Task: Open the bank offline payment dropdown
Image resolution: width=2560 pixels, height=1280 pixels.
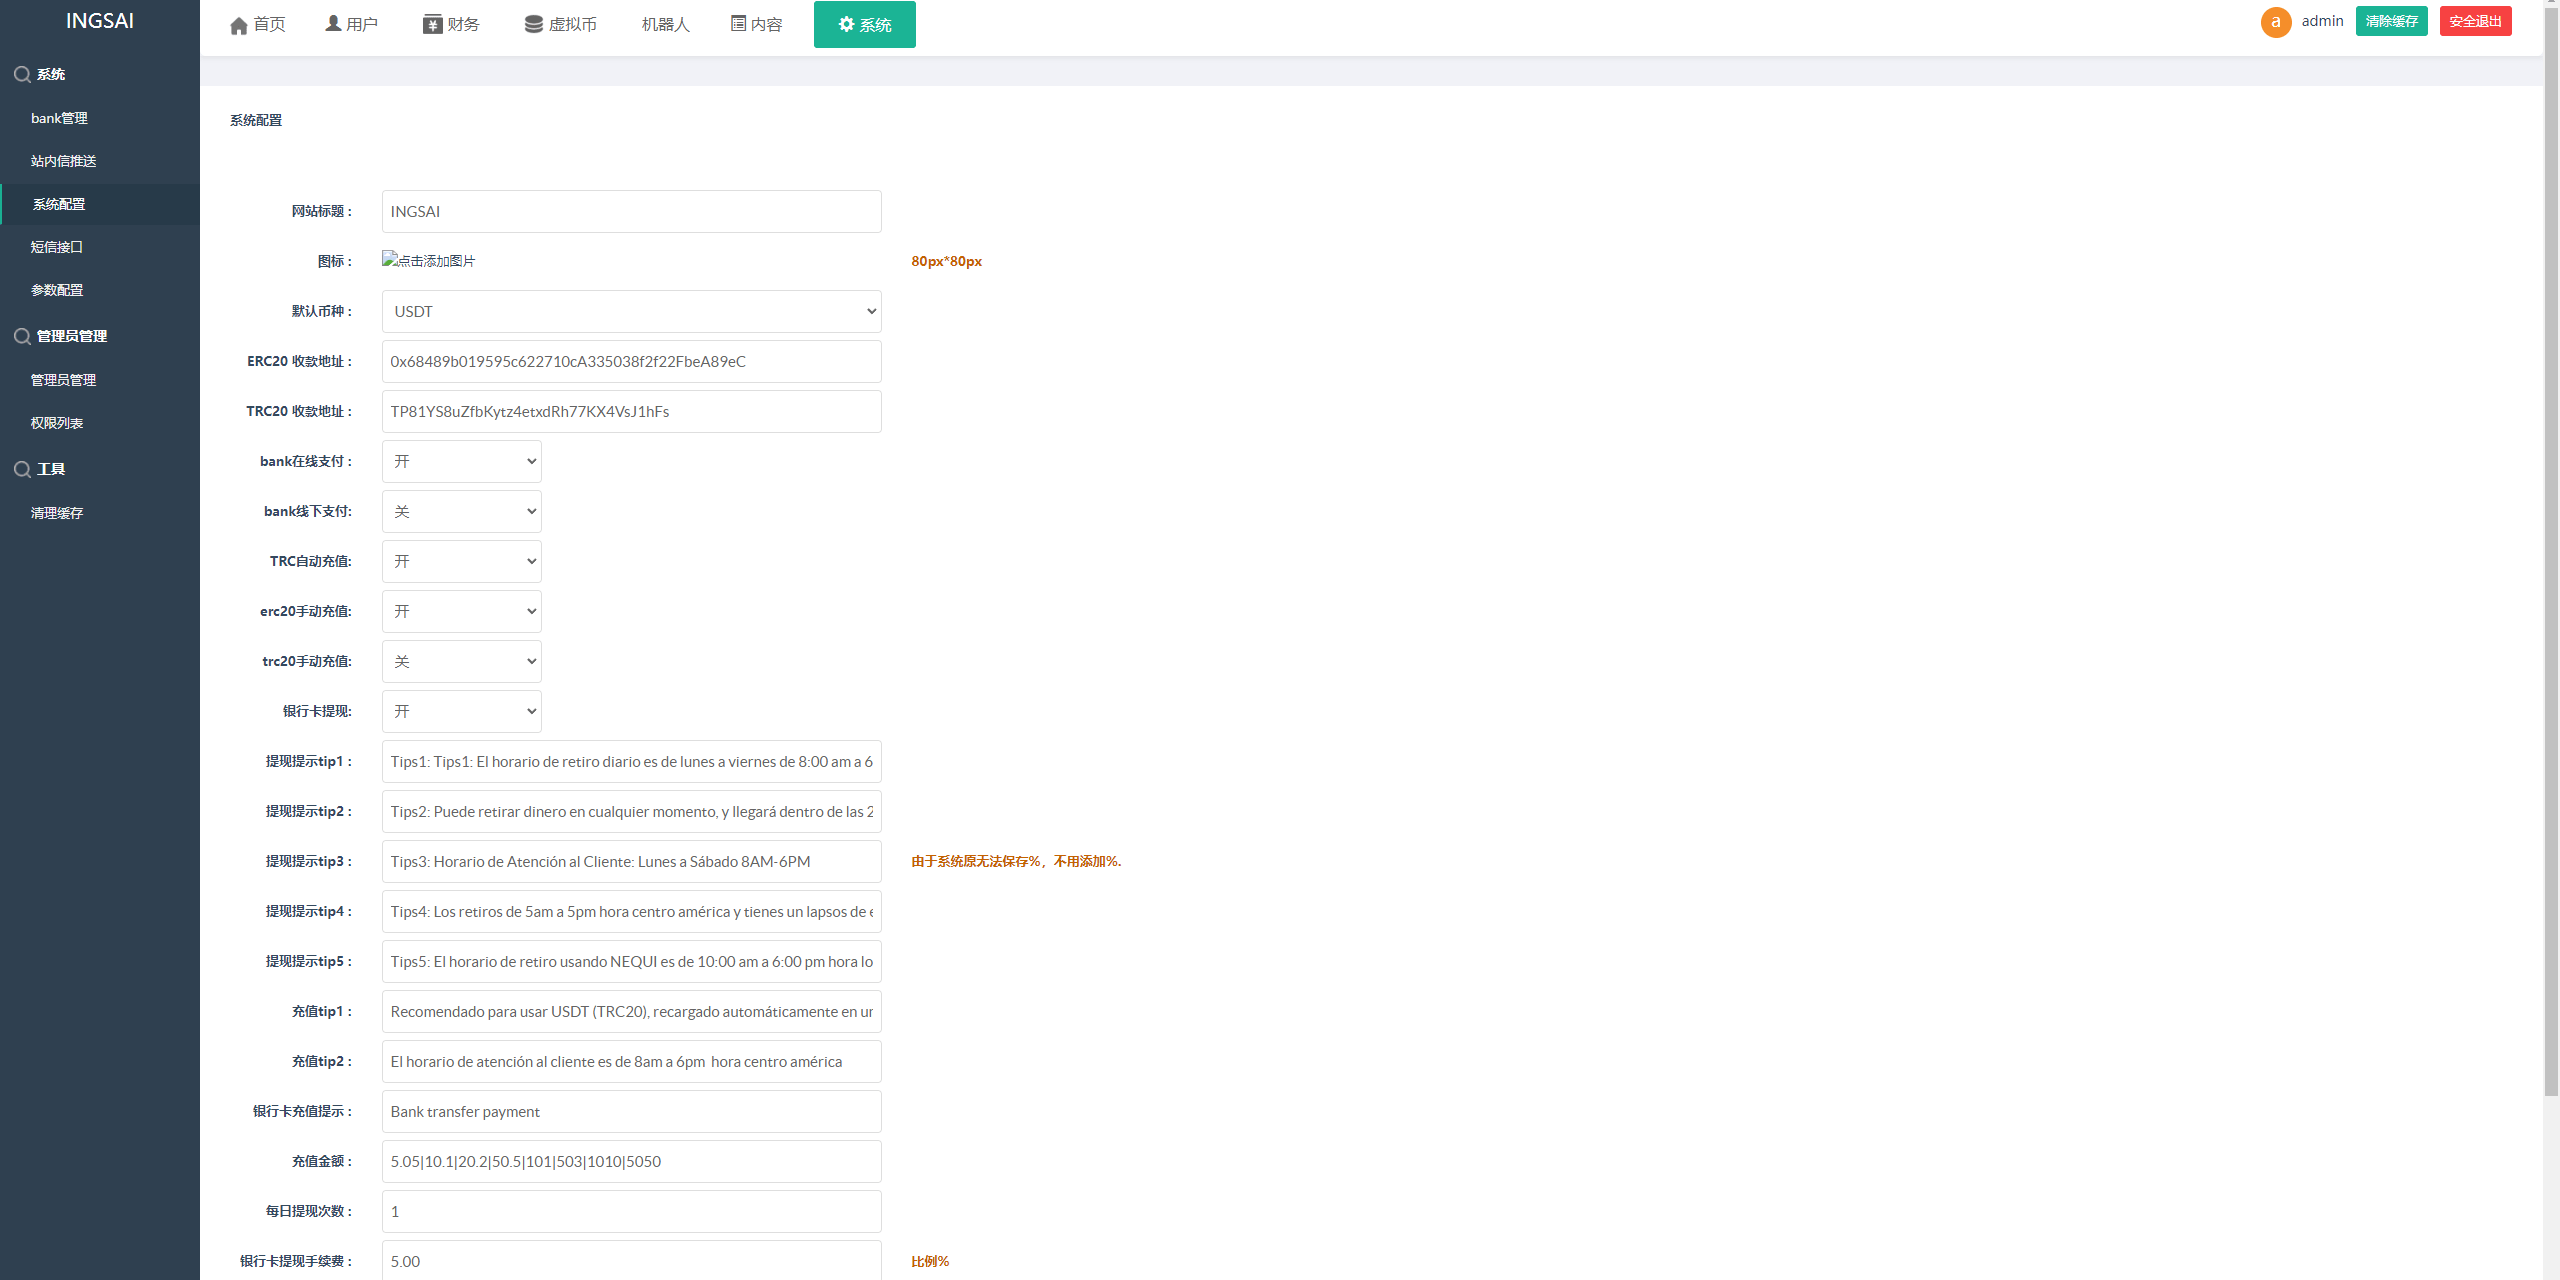Action: coord(461,511)
